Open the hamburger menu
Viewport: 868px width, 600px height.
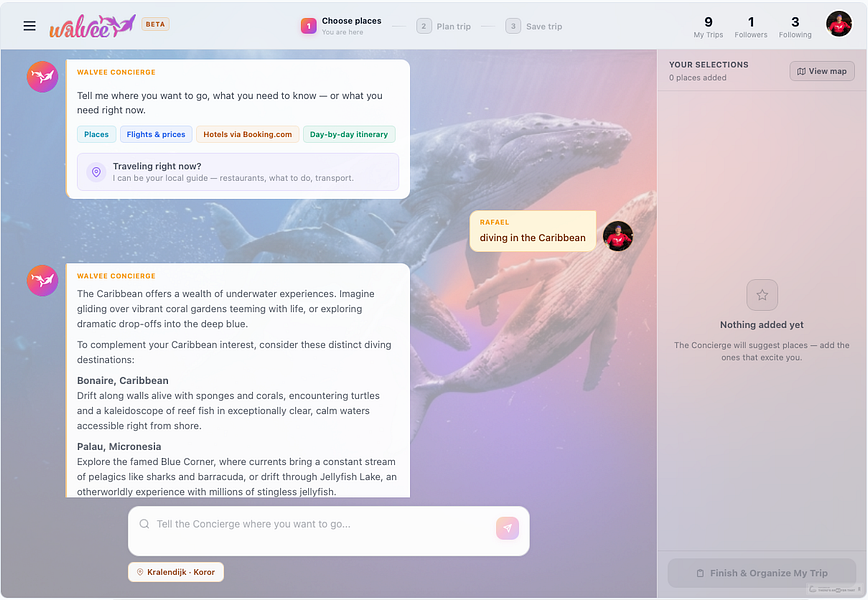[29, 26]
